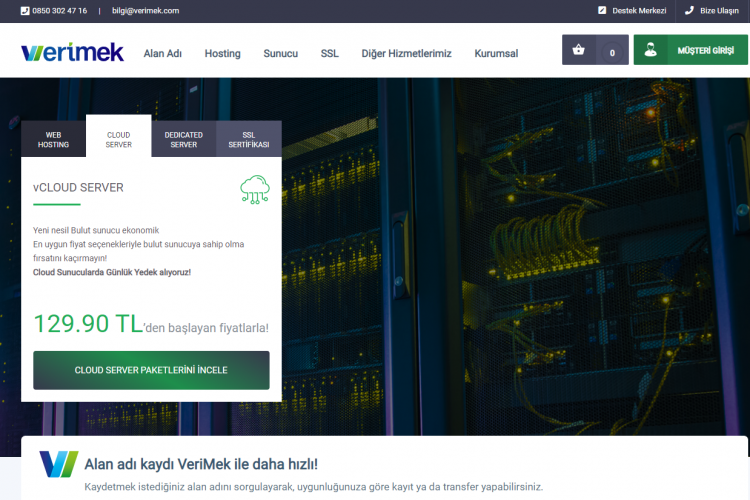Click the green cloud server icon
This screenshot has height=500, width=750.
[254, 190]
